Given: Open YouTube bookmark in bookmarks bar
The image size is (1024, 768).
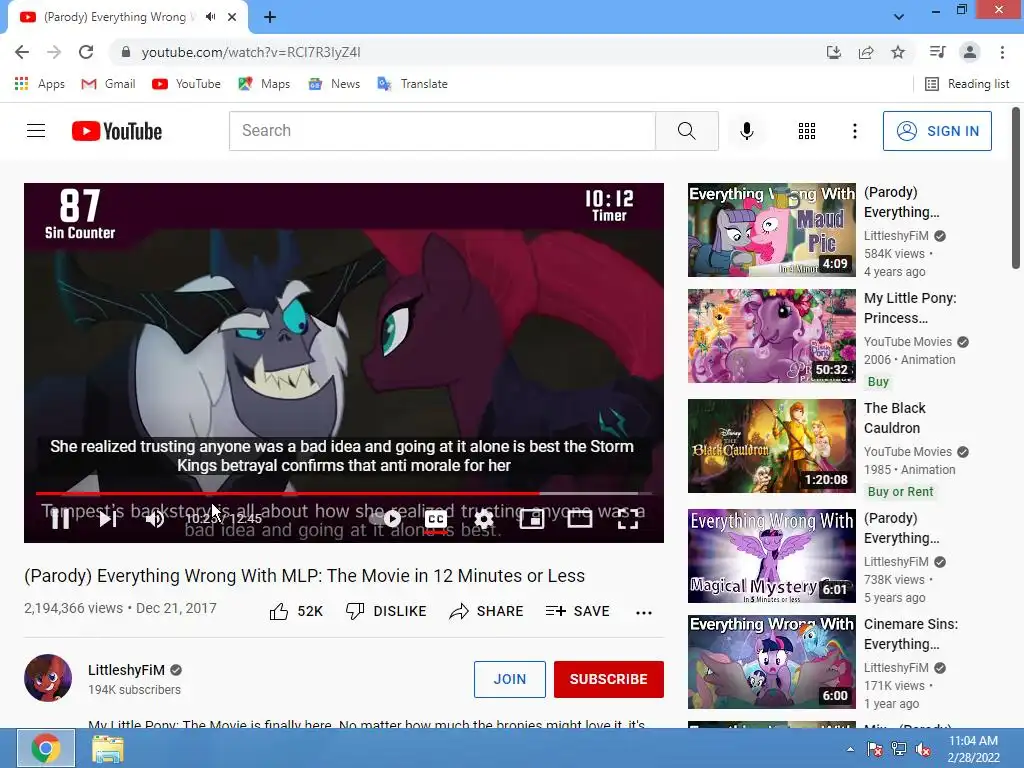Looking at the screenshot, I should pyautogui.click(x=186, y=84).
